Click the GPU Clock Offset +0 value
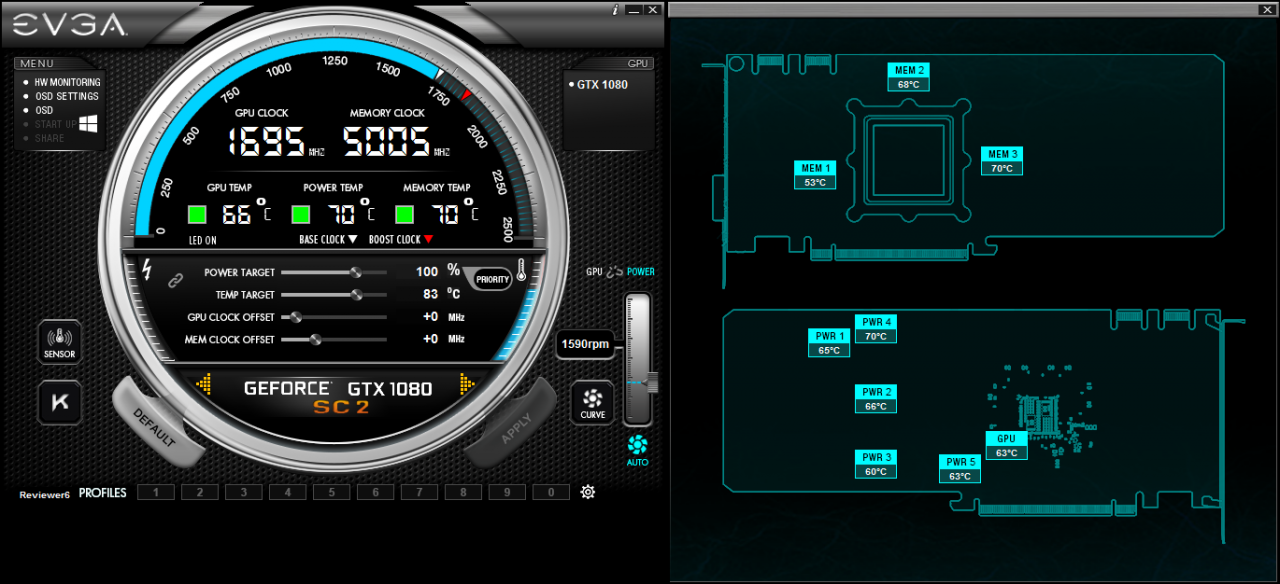This screenshot has height=584, width=1280. [x=430, y=317]
